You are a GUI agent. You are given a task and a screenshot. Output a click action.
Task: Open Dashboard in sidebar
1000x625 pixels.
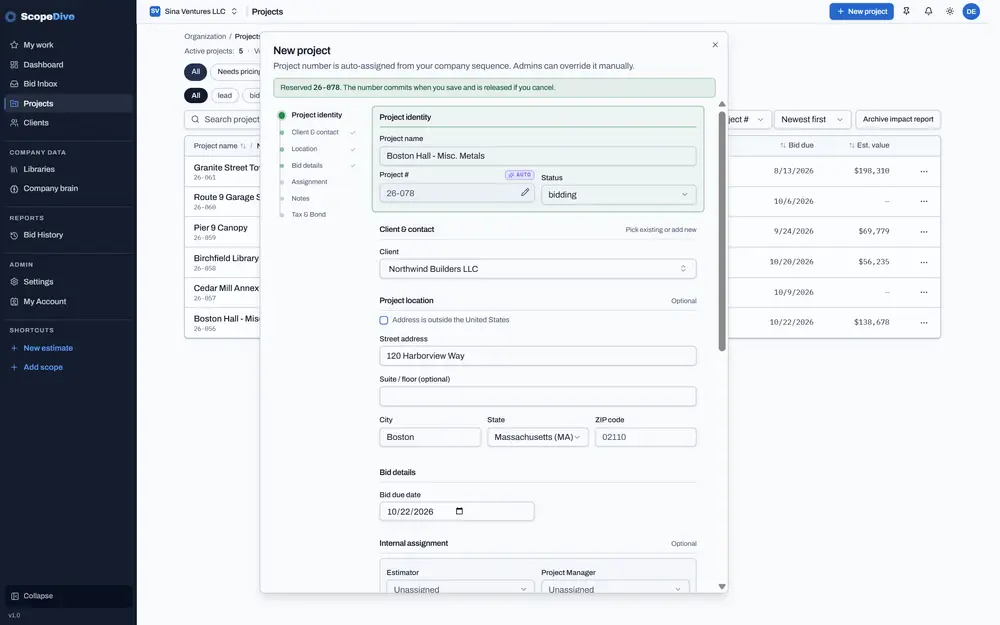[x=68, y=64]
